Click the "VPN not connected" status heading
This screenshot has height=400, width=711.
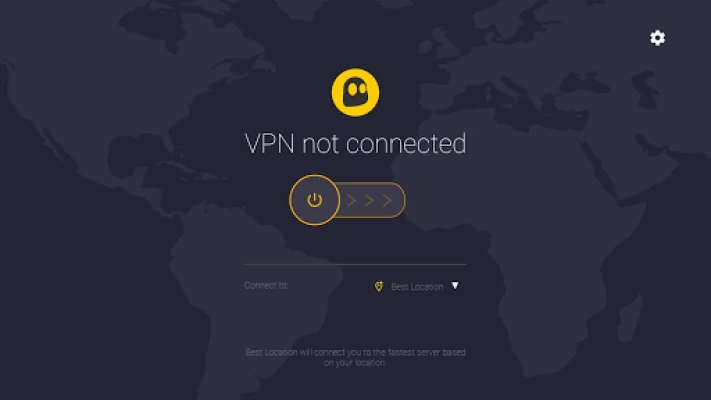click(x=356, y=143)
